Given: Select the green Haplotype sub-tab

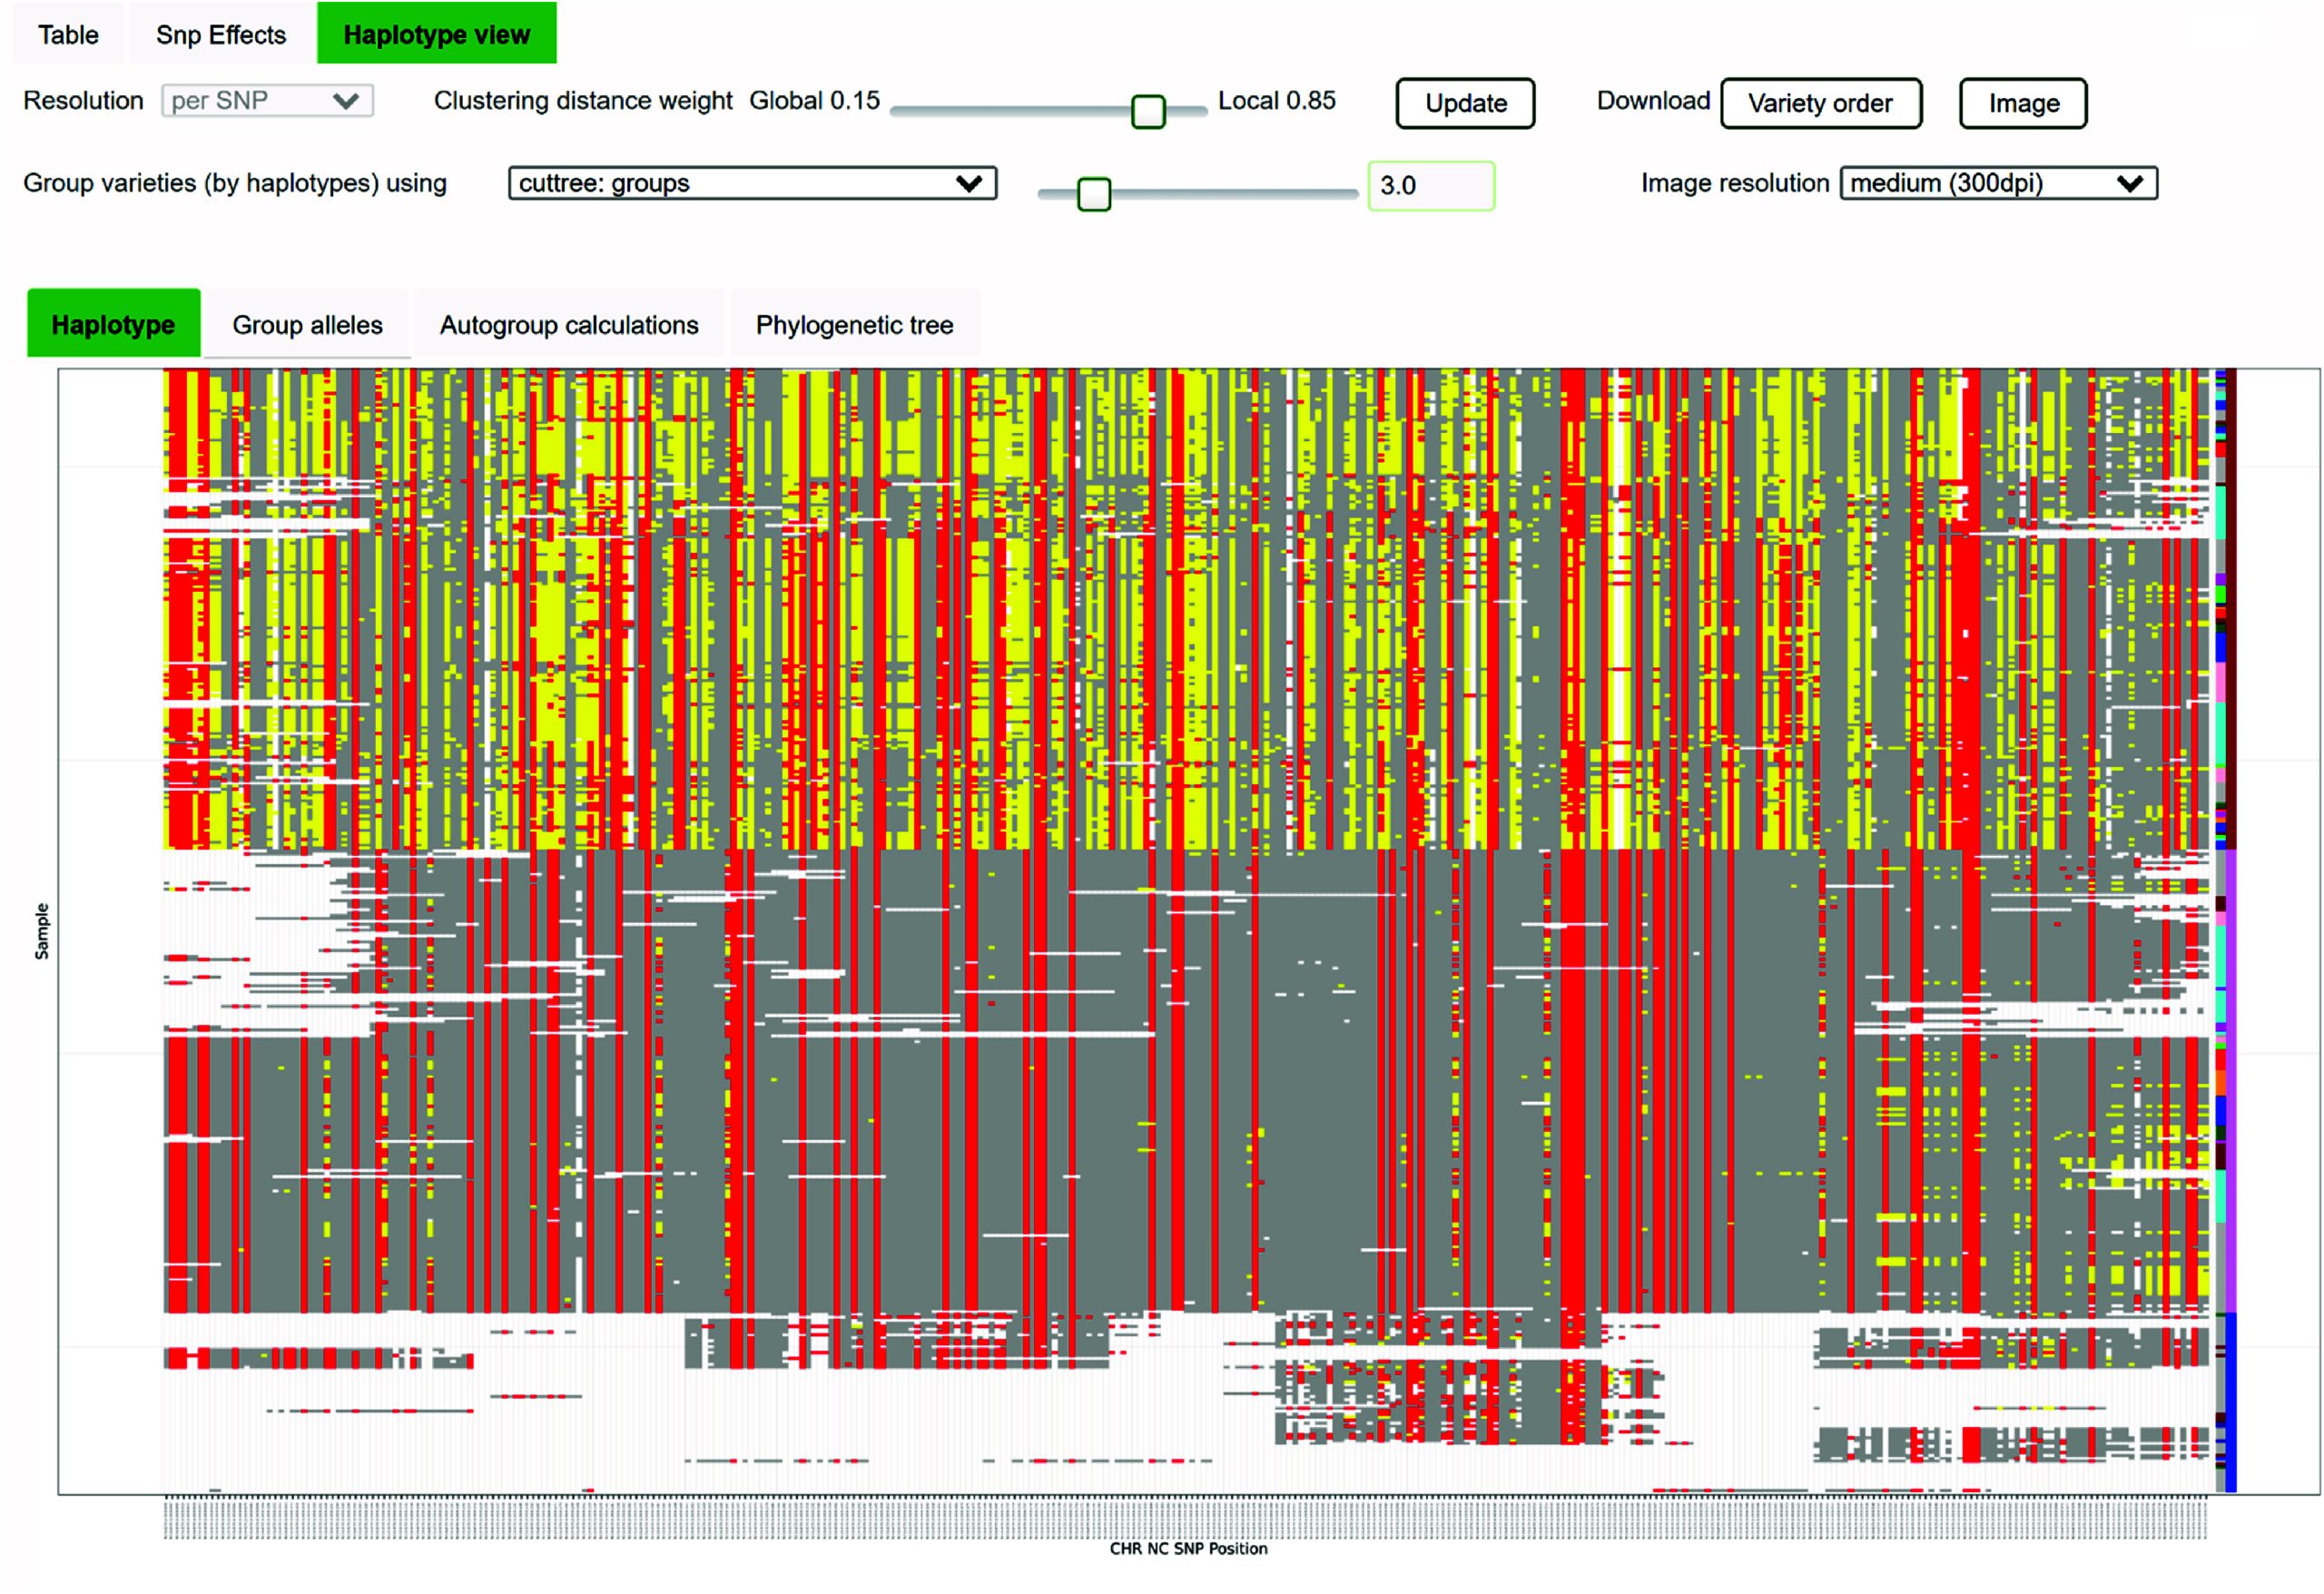Looking at the screenshot, I should 113,324.
